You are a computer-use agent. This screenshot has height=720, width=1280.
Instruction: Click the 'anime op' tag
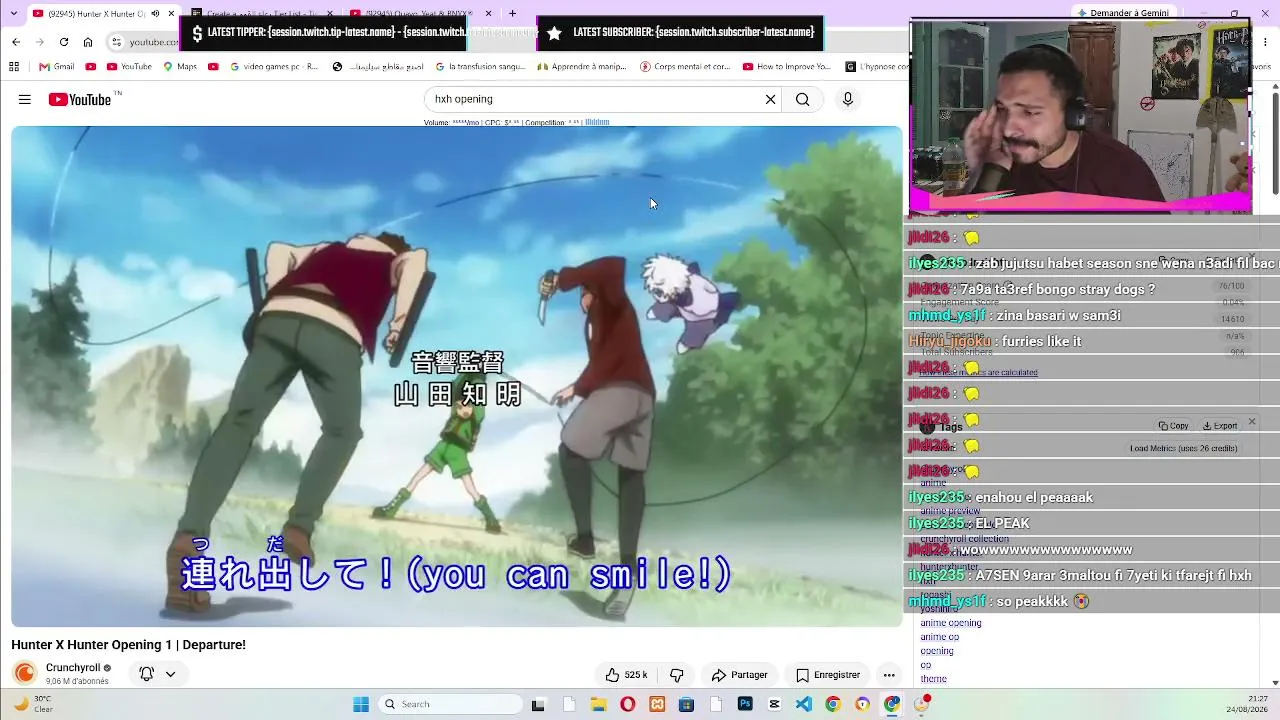(x=940, y=637)
